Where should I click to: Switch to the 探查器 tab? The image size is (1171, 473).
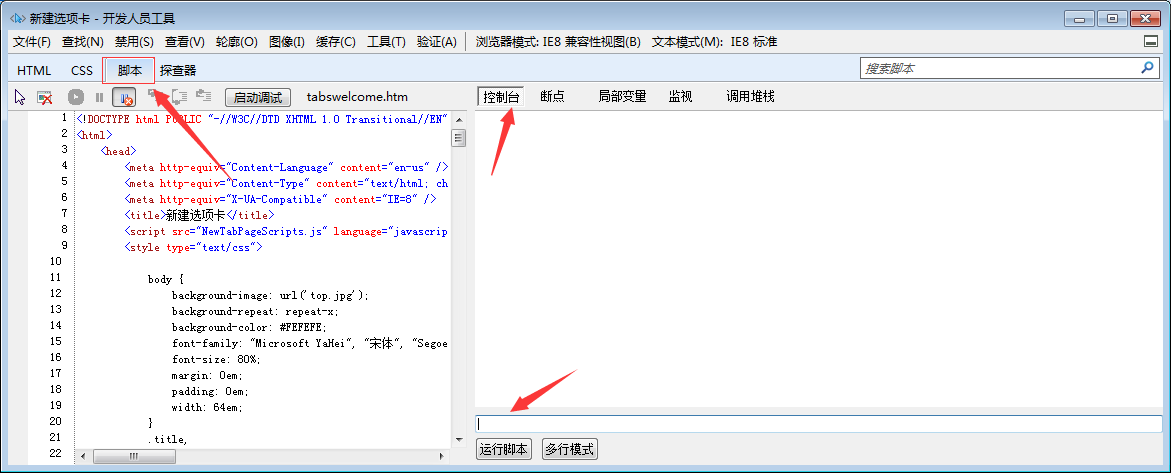click(178, 70)
